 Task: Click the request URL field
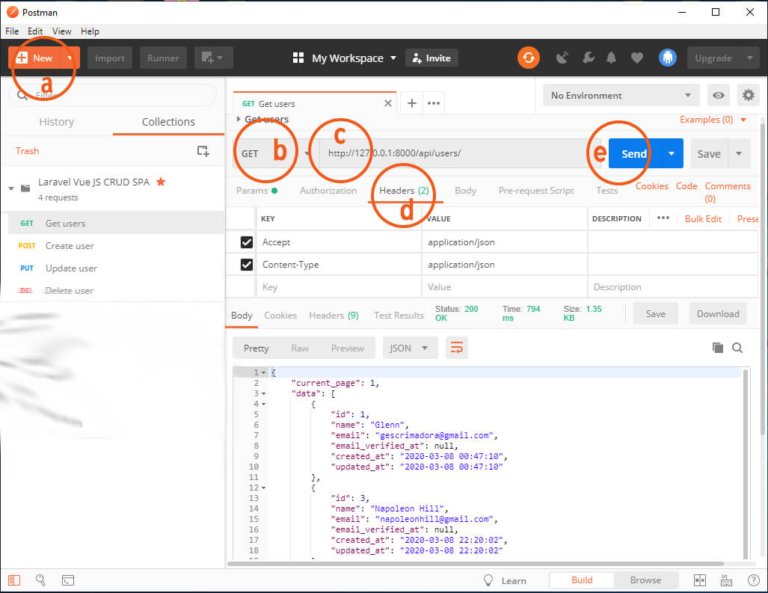click(454, 153)
